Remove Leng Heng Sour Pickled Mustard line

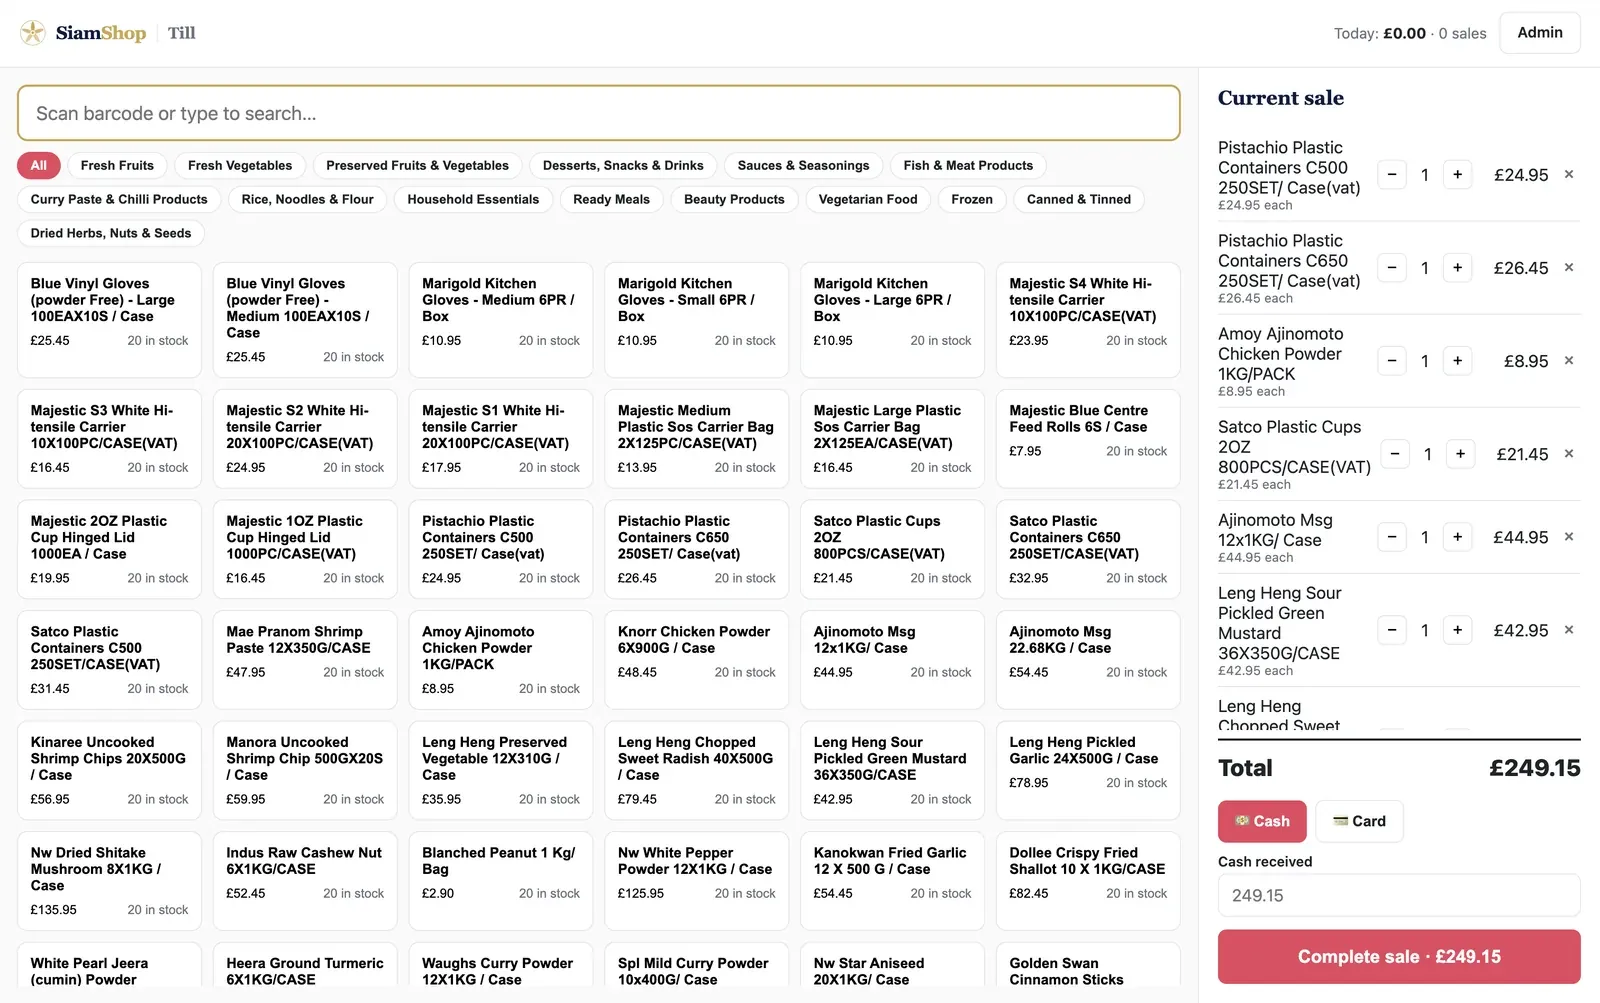point(1569,629)
